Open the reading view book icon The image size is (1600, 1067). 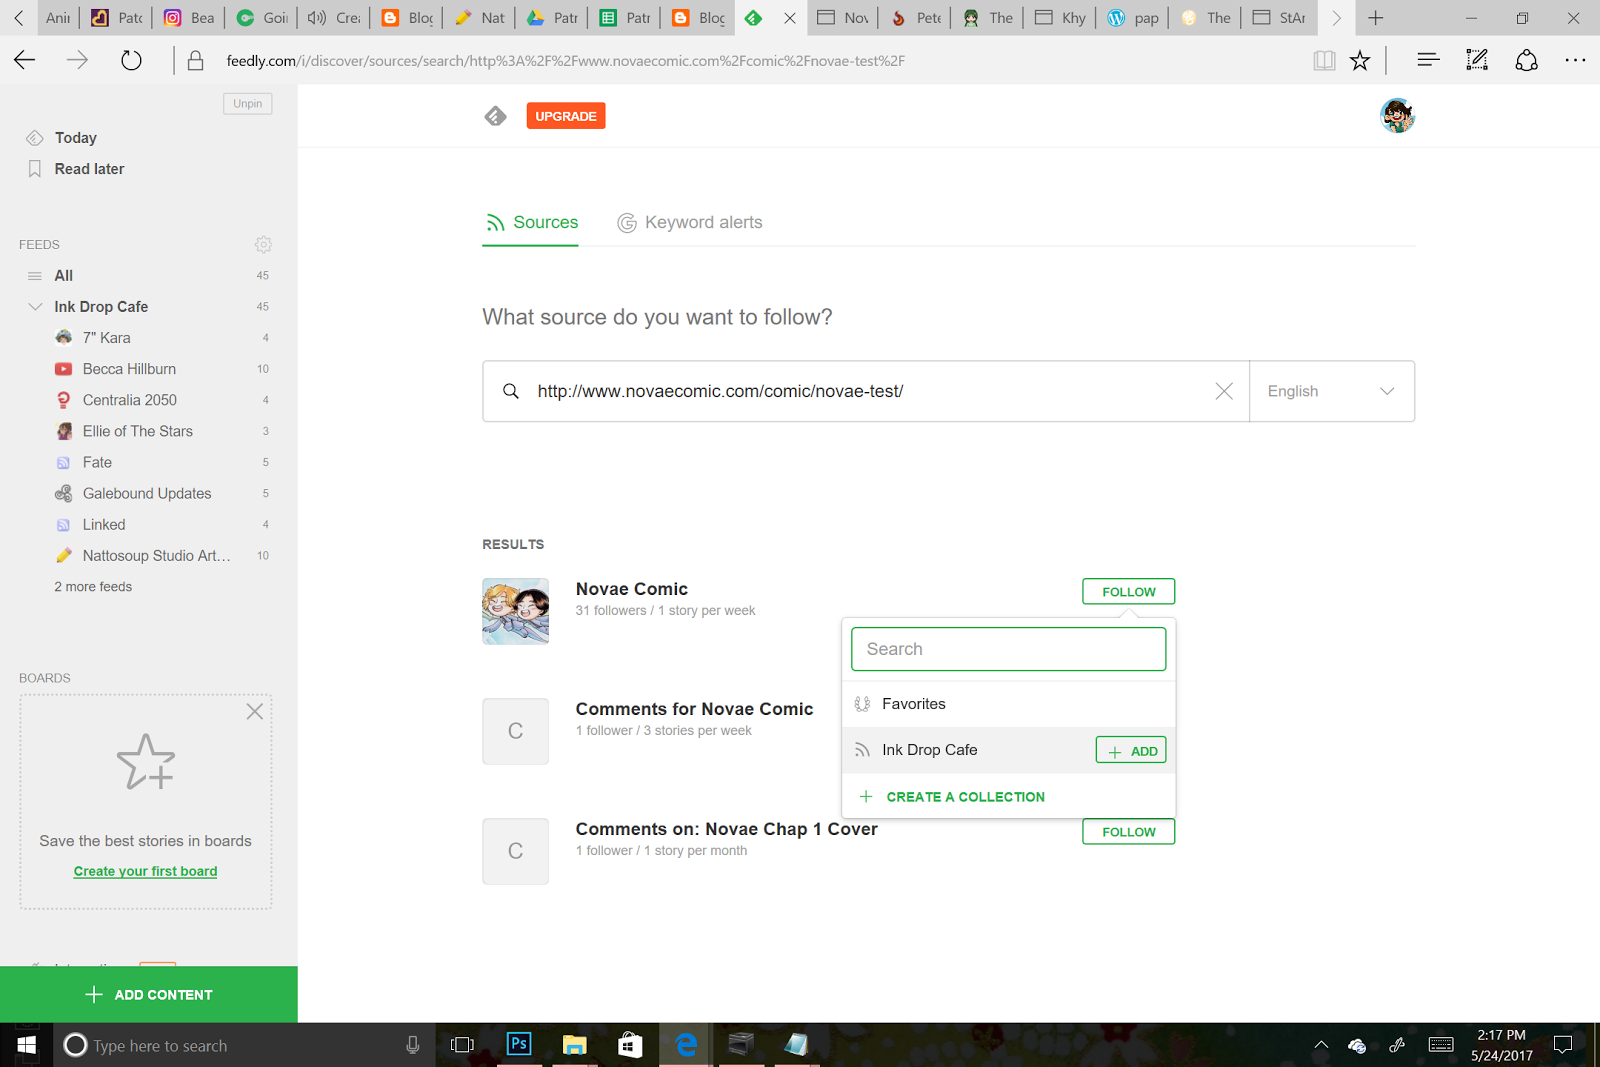pyautogui.click(x=1324, y=61)
